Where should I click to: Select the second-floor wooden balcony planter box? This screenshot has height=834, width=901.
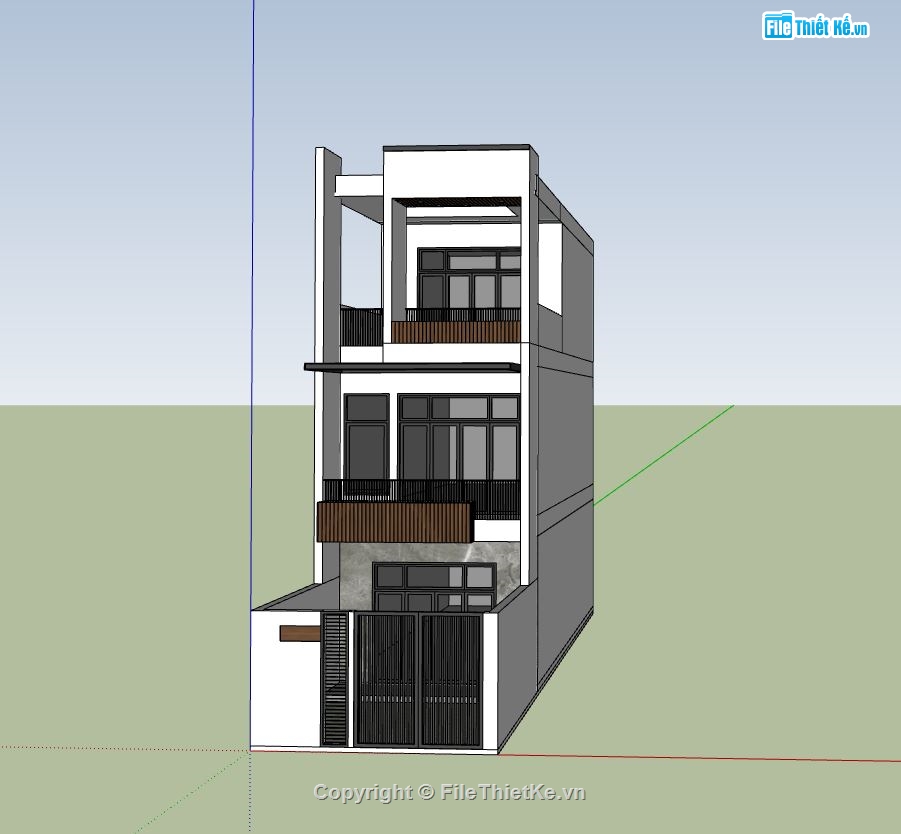point(395,521)
